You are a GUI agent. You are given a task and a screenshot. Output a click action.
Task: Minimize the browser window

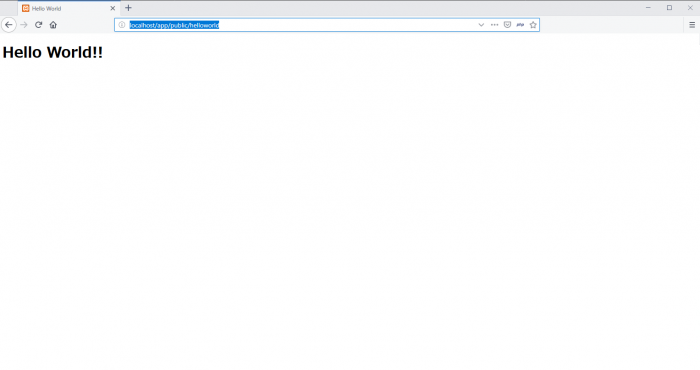tap(648, 8)
